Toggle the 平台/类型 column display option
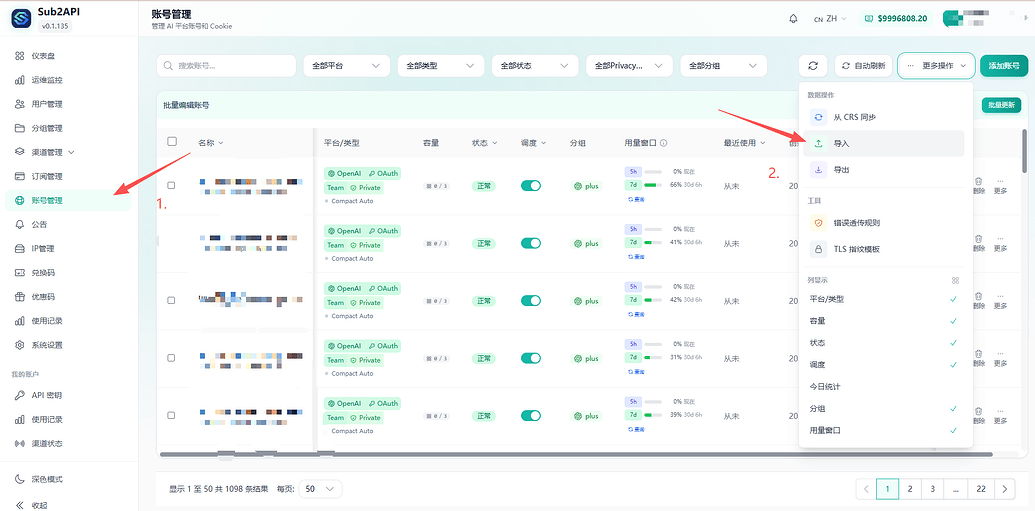This screenshot has width=1035, height=511. pos(884,299)
